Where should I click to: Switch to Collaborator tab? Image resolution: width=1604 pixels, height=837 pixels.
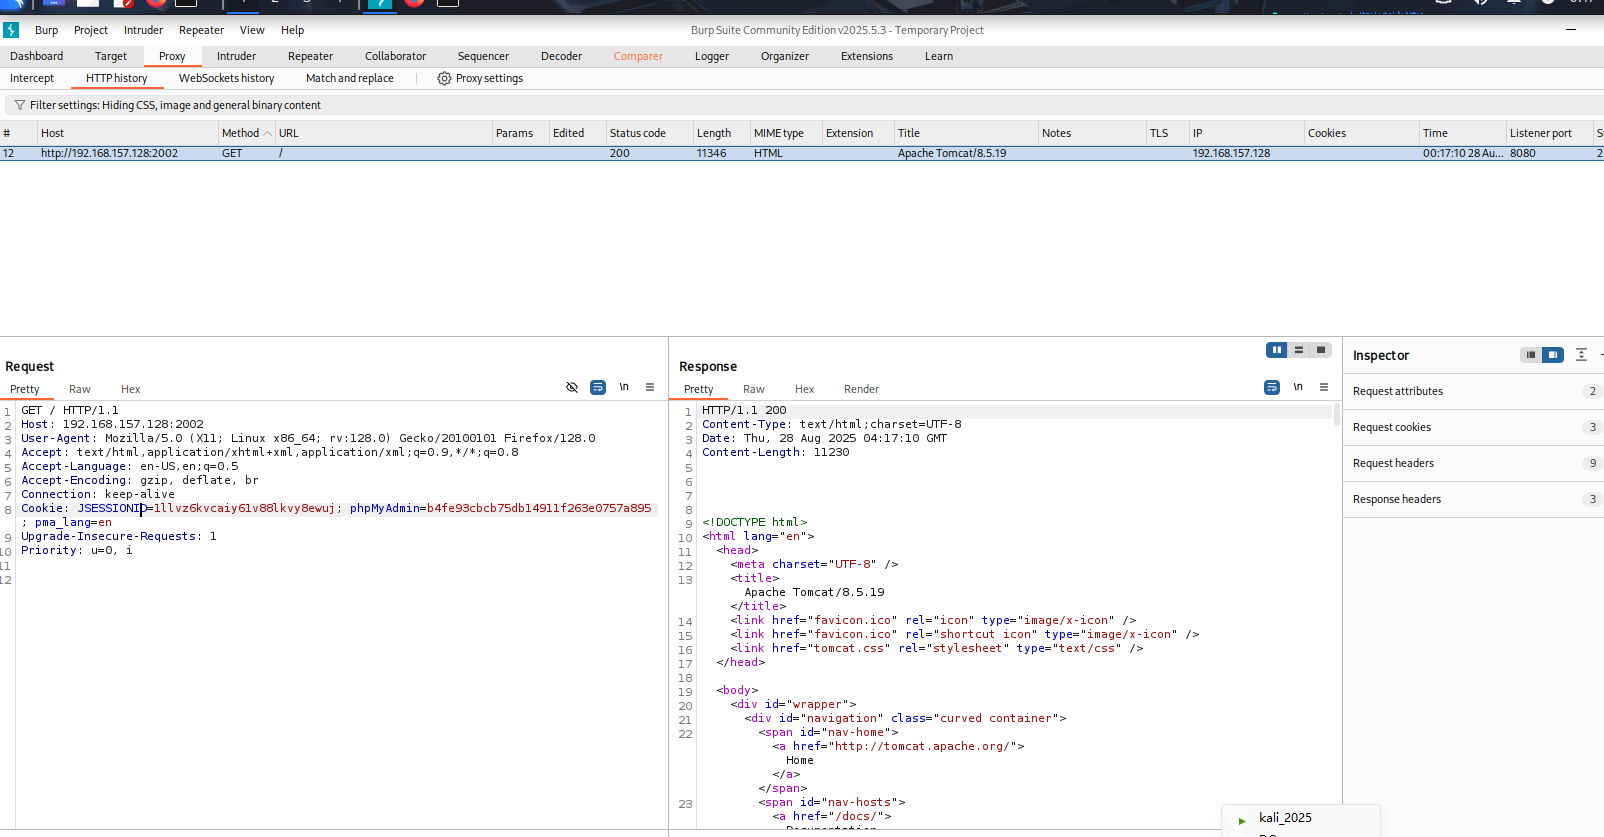(395, 56)
